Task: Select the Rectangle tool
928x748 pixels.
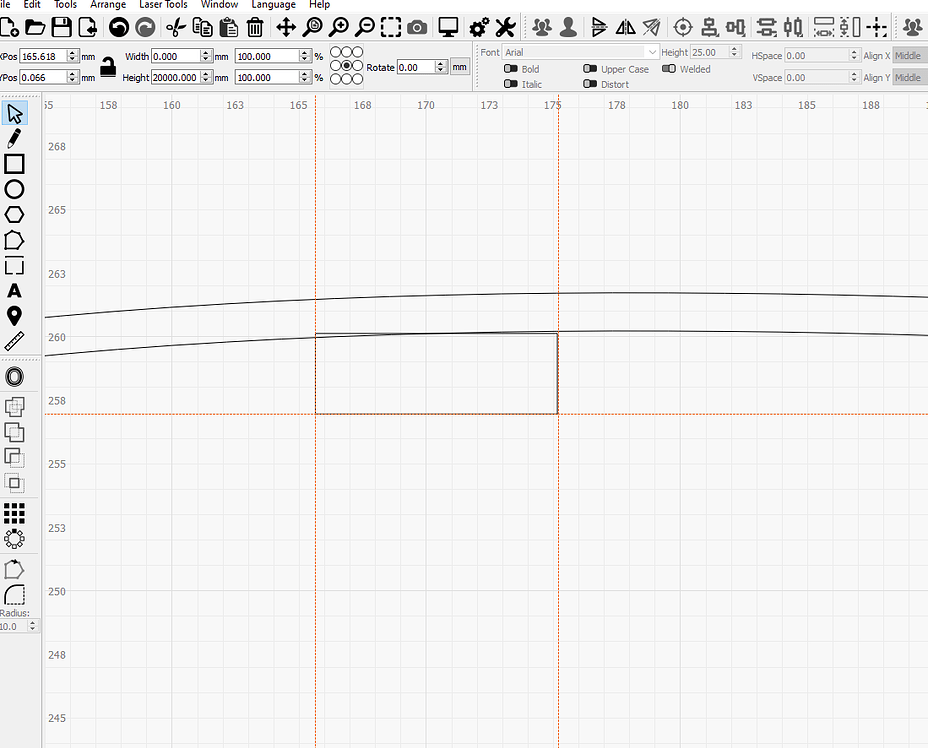Action: [14, 164]
